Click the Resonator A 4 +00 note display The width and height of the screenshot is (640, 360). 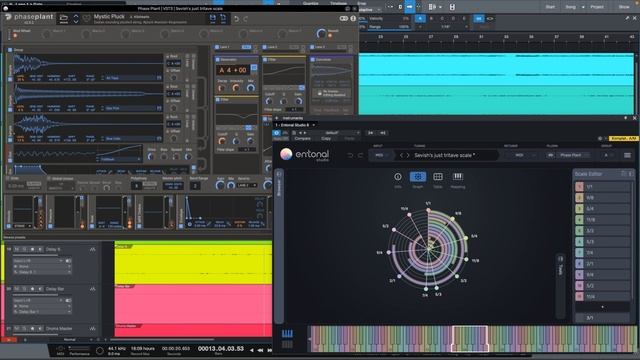coord(233,70)
